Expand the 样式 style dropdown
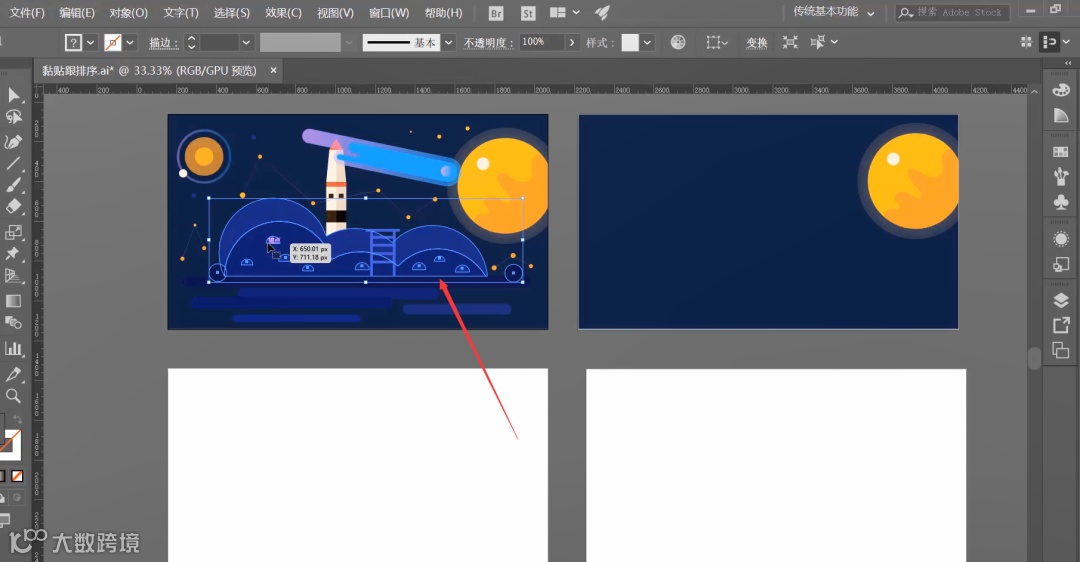Image resolution: width=1080 pixels, height=562 pixels. (648, 43)
